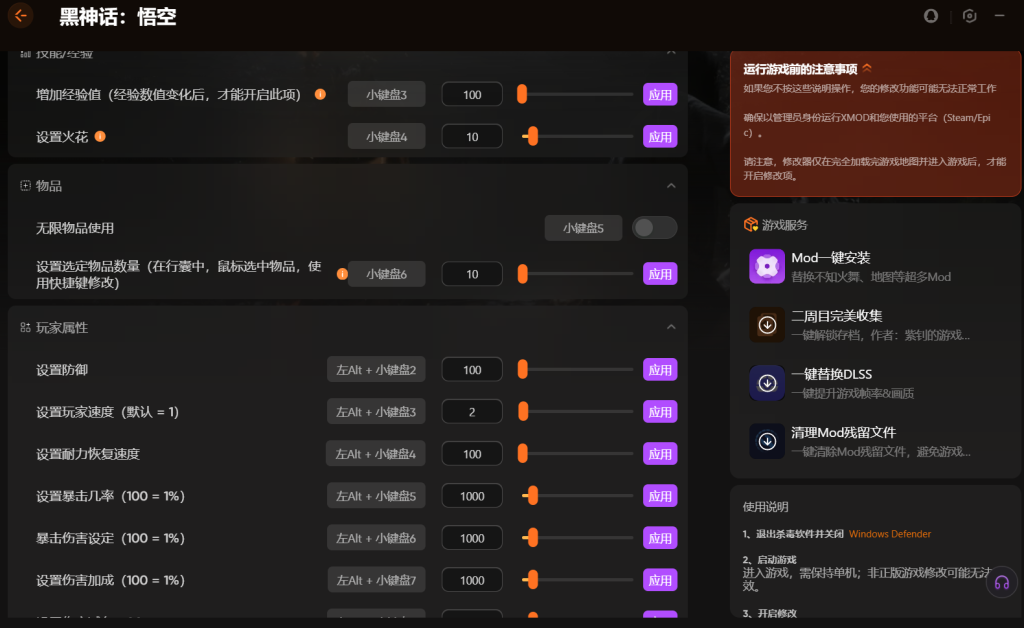This screenshot has width=1024, height=628.
Task: Change the 左Alt + 小键盘7 hotkey
Action: coord(376,580)
